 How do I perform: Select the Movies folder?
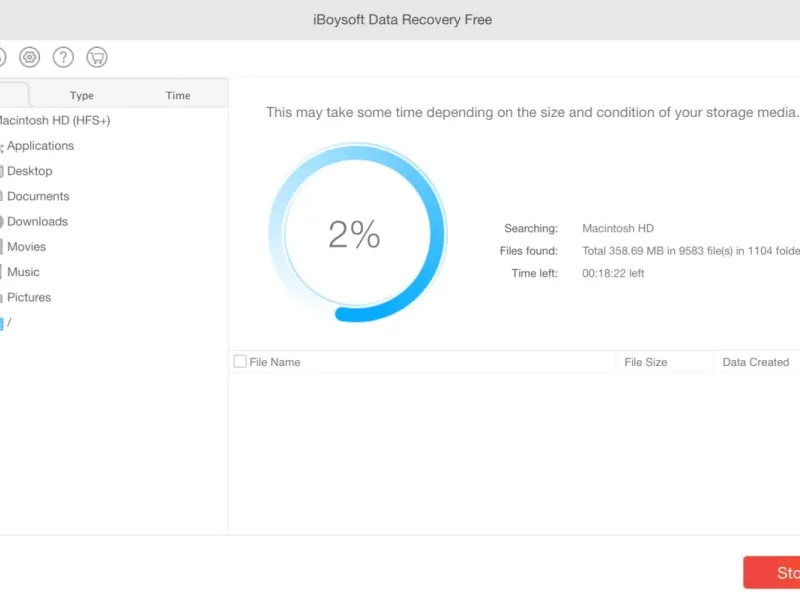[26, 247]
